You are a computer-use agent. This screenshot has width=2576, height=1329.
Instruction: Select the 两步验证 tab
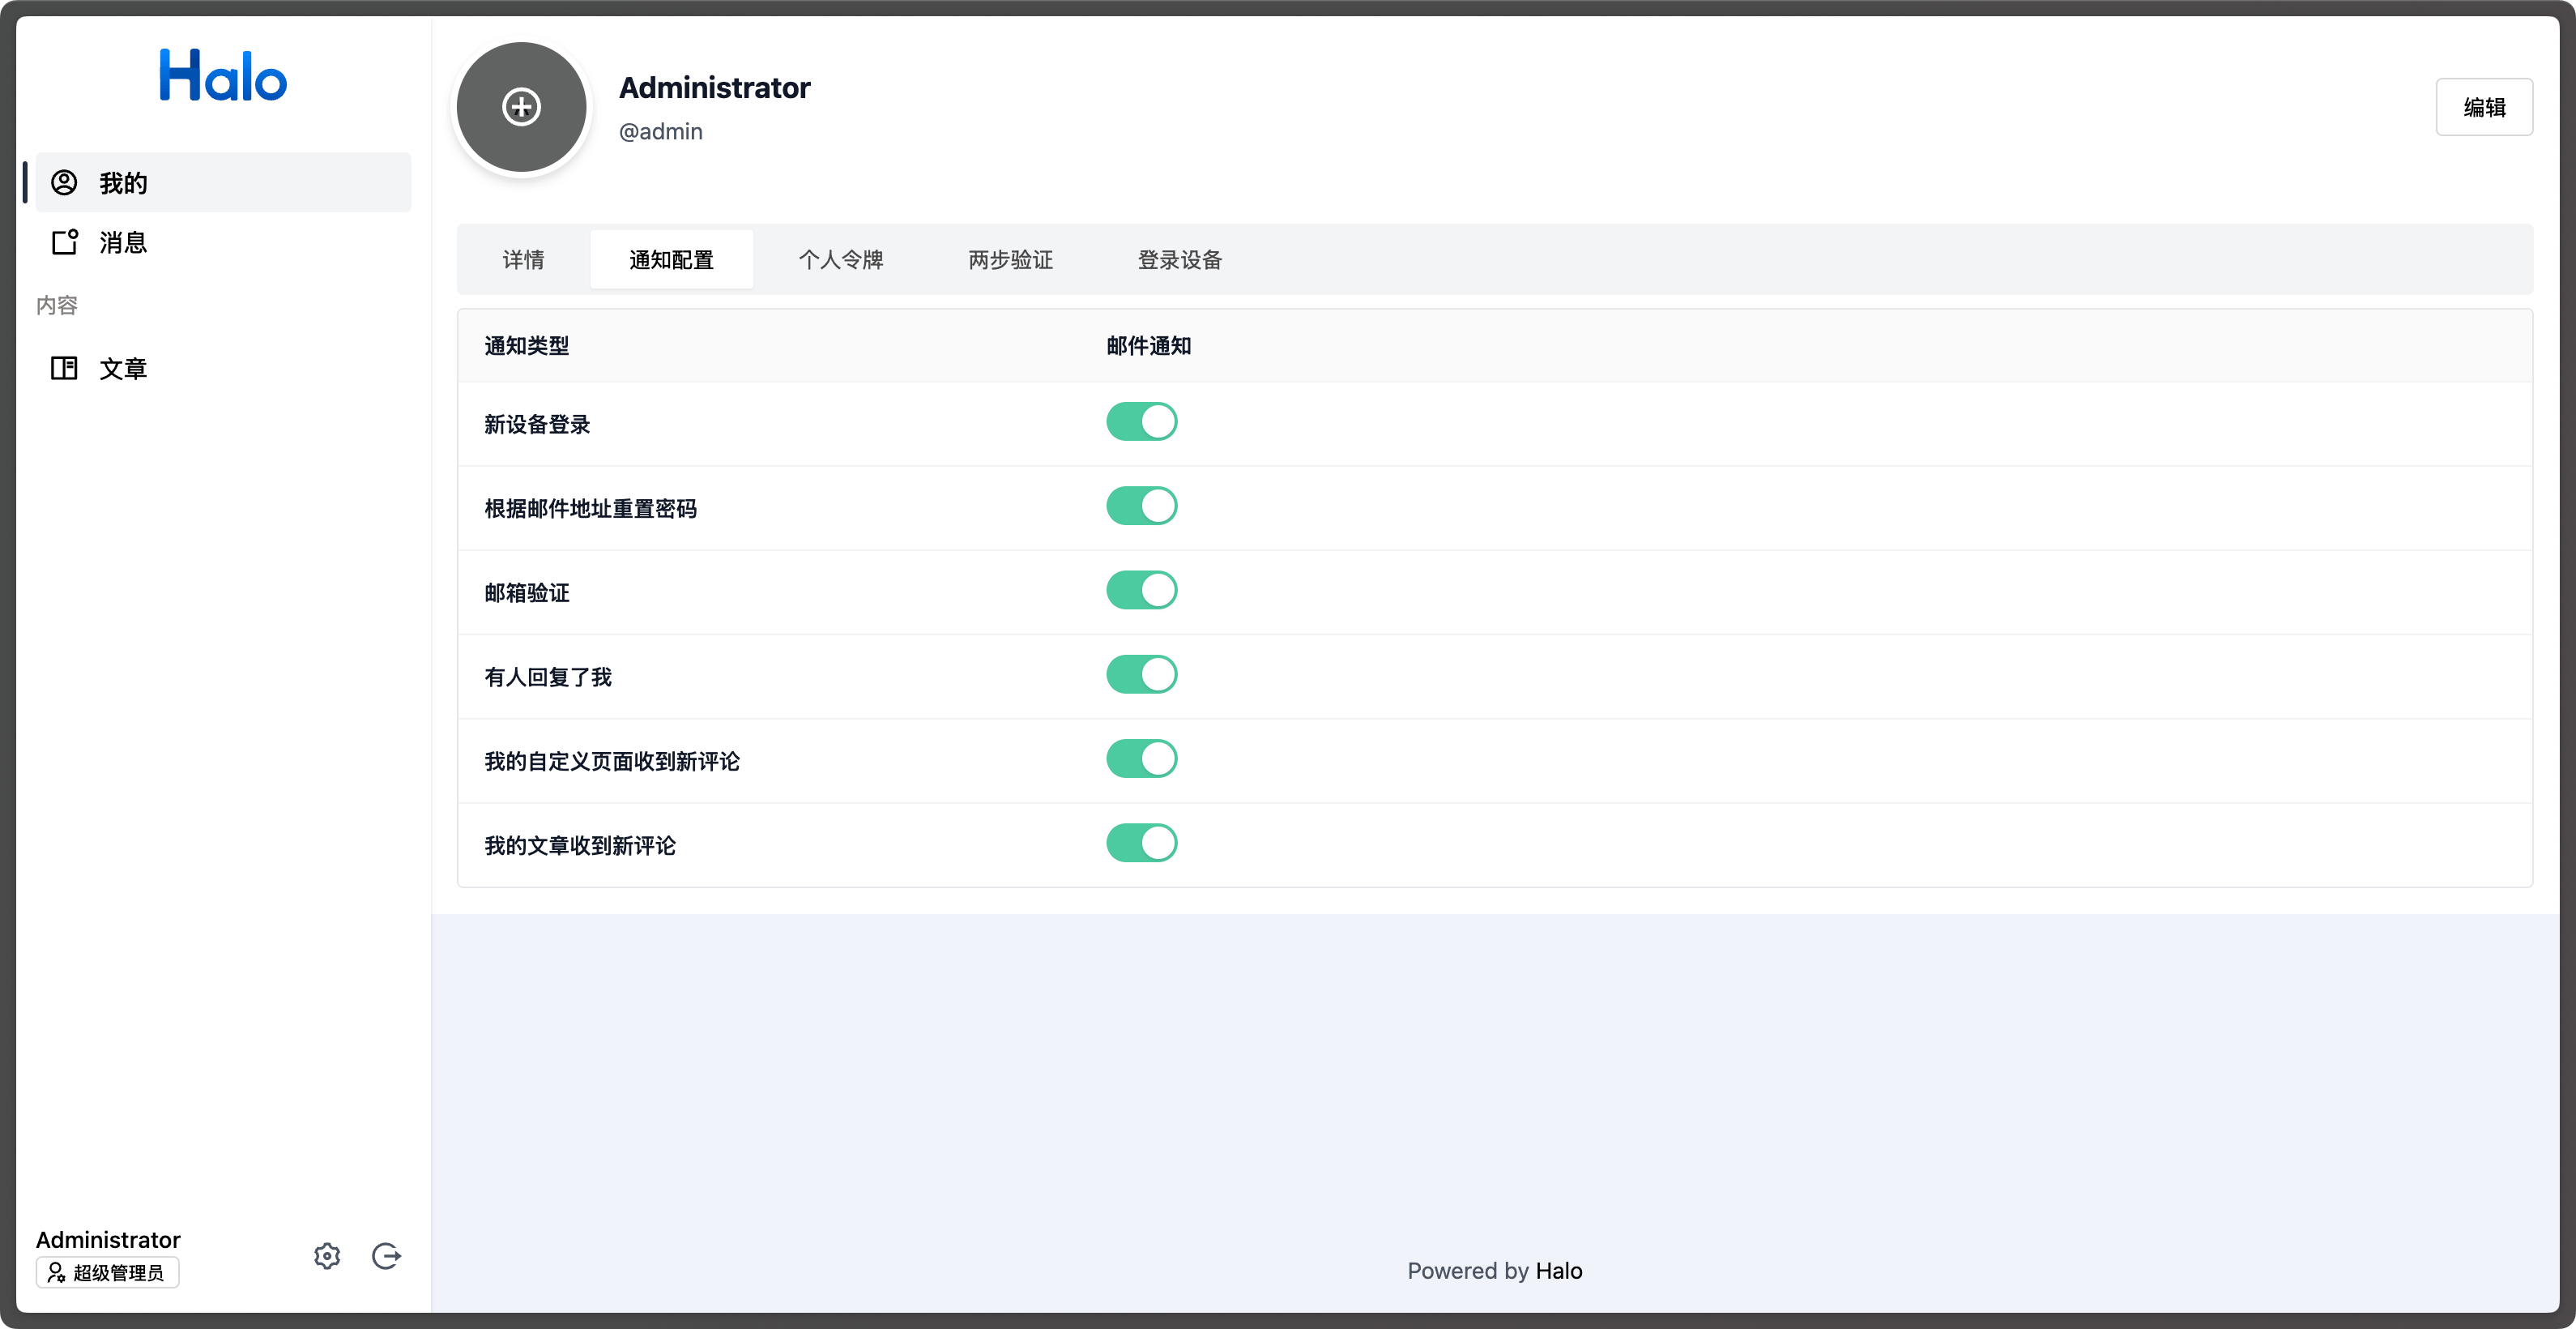click(1010, 260)
